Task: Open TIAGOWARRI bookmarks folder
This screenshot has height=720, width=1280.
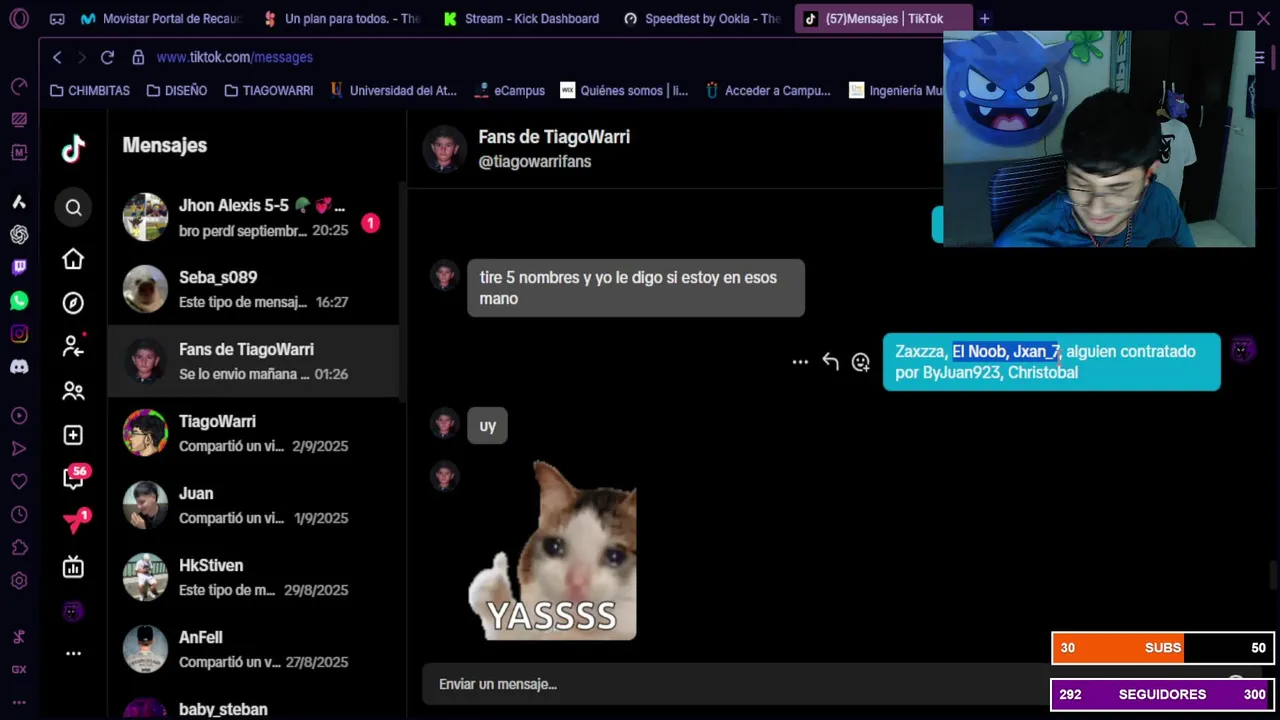Action: pos(269,90)
